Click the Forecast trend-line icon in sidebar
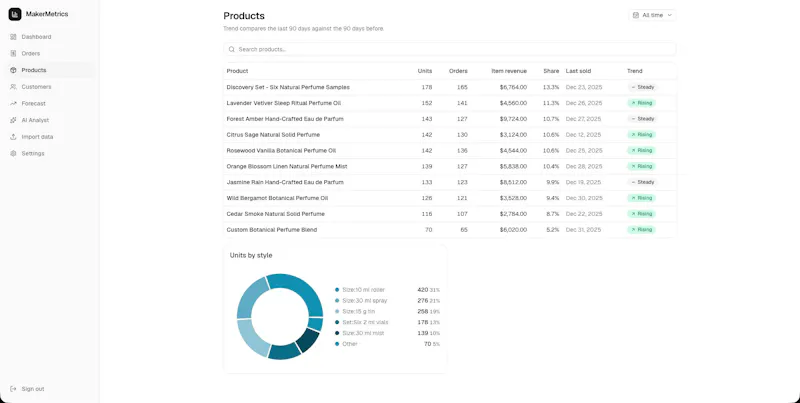The image size is (800, 403). (x=13, y=104)
